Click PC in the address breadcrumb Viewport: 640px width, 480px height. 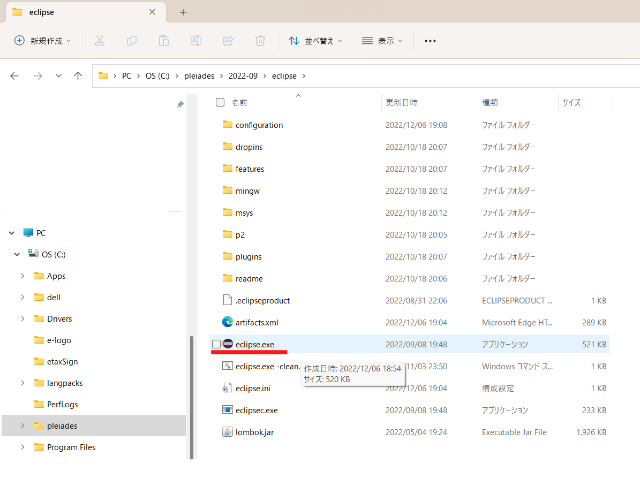click(x=127, y=76)
